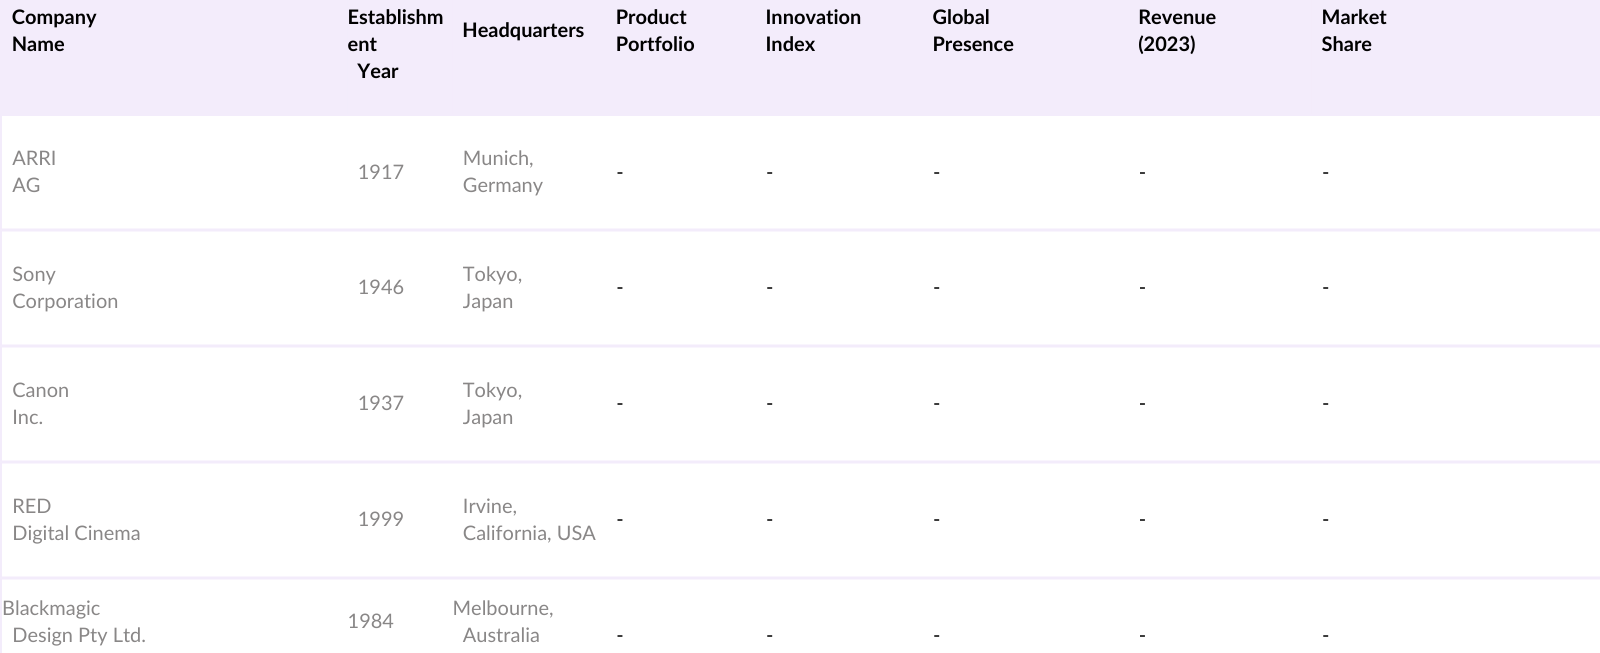Click the Global Presence column header
This screenshot has height=653, width=1600.
point(972,31)
